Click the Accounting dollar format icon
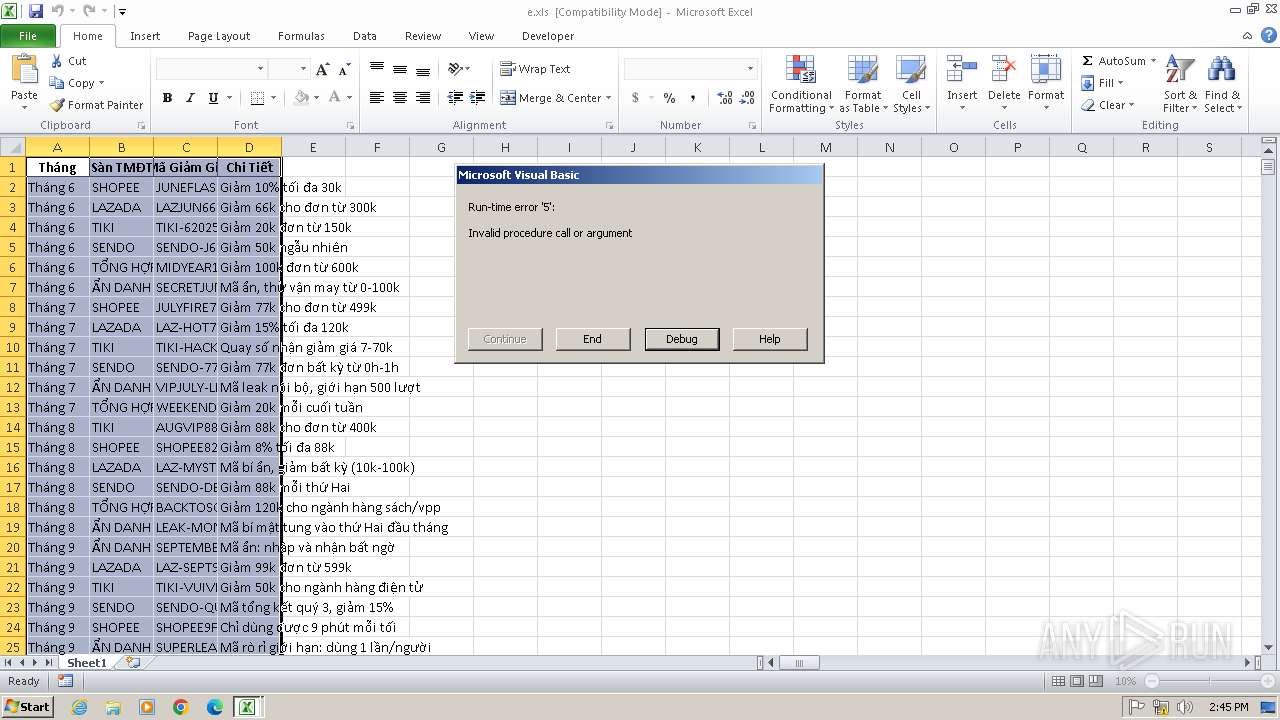The height and width of the screenshot is (720, 1280). tap(635, 98)
